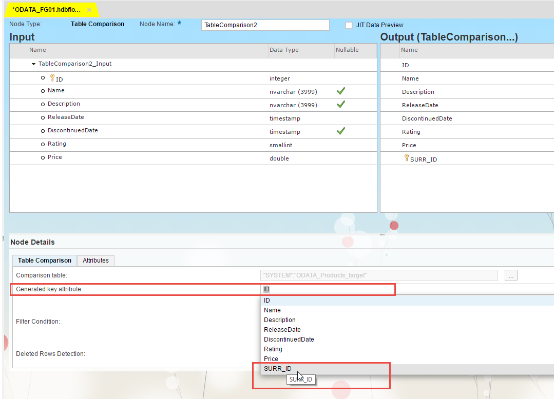Select the DiscontinuedDate input row

click(x=193, y=131)
